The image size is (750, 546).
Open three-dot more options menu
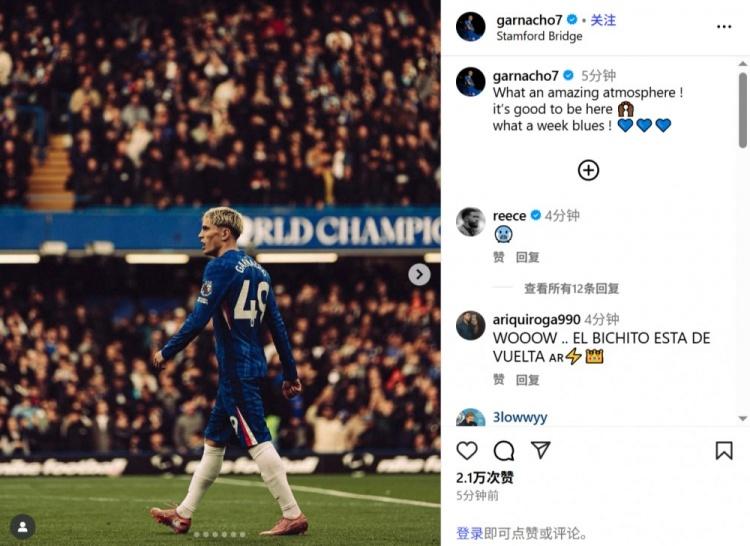(724, 27)
